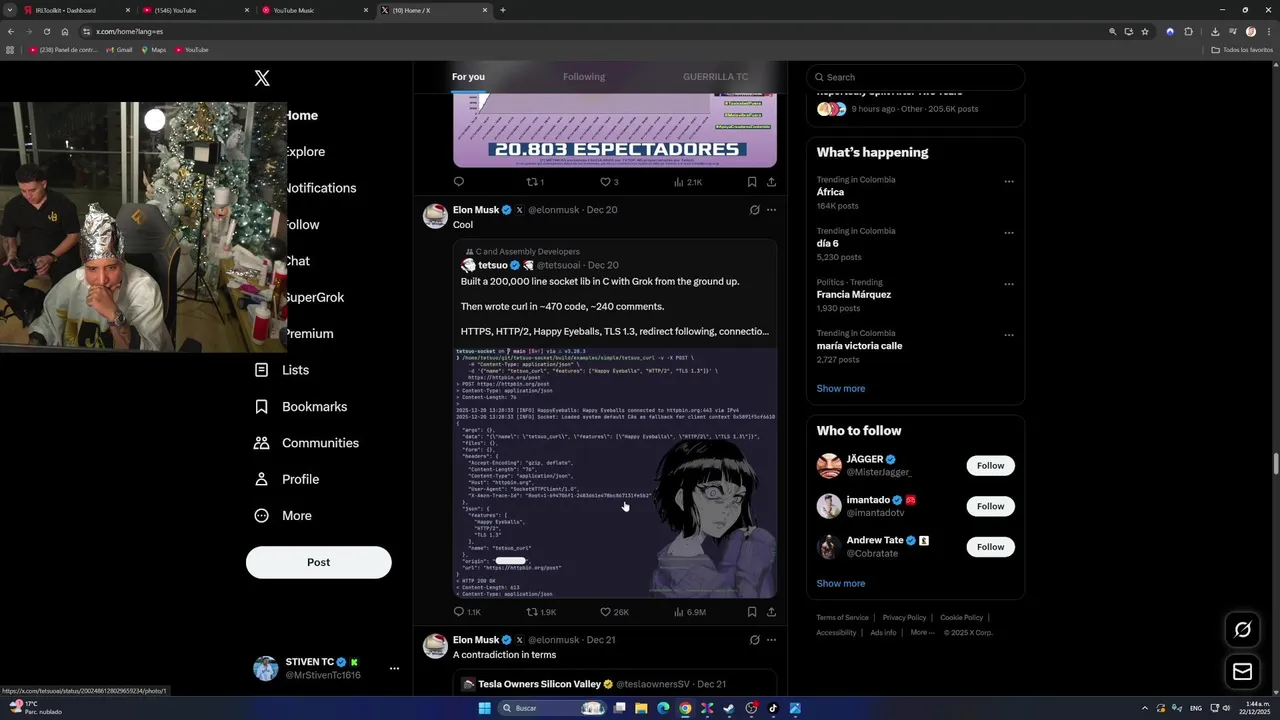The width and height of the screenshot is (1280, 720).
Task: Reply to the post with 1.1K replies
Action: [467, 612]
